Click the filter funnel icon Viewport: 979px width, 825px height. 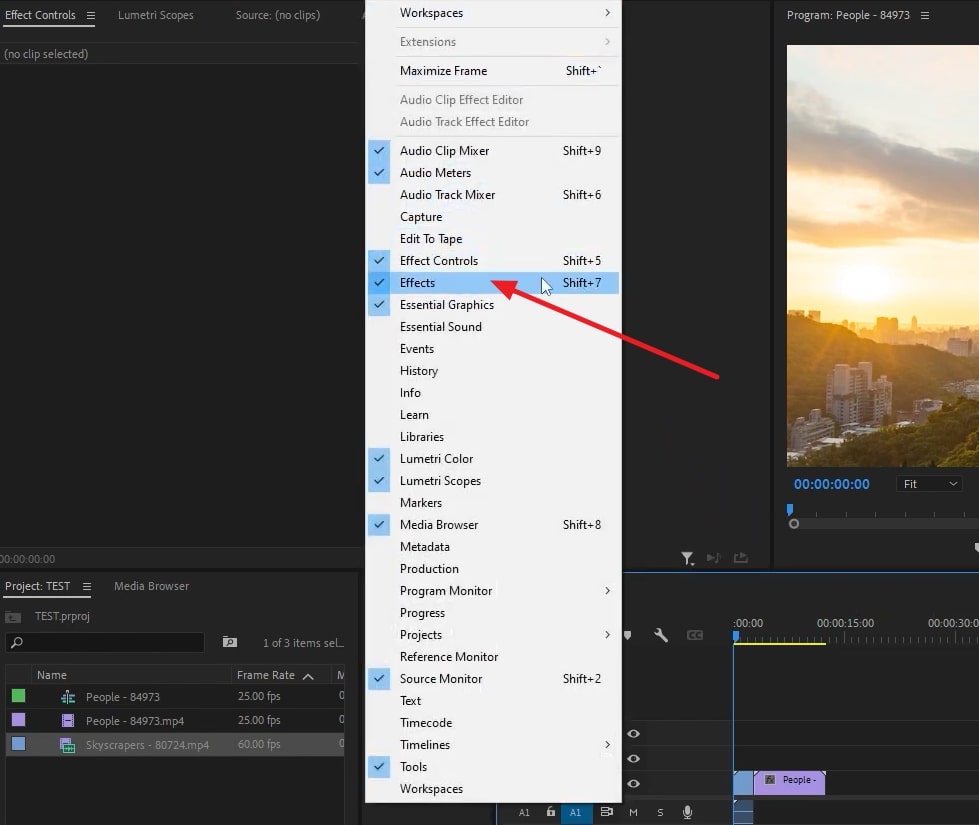pyautogui.click(x=687, y=559)
